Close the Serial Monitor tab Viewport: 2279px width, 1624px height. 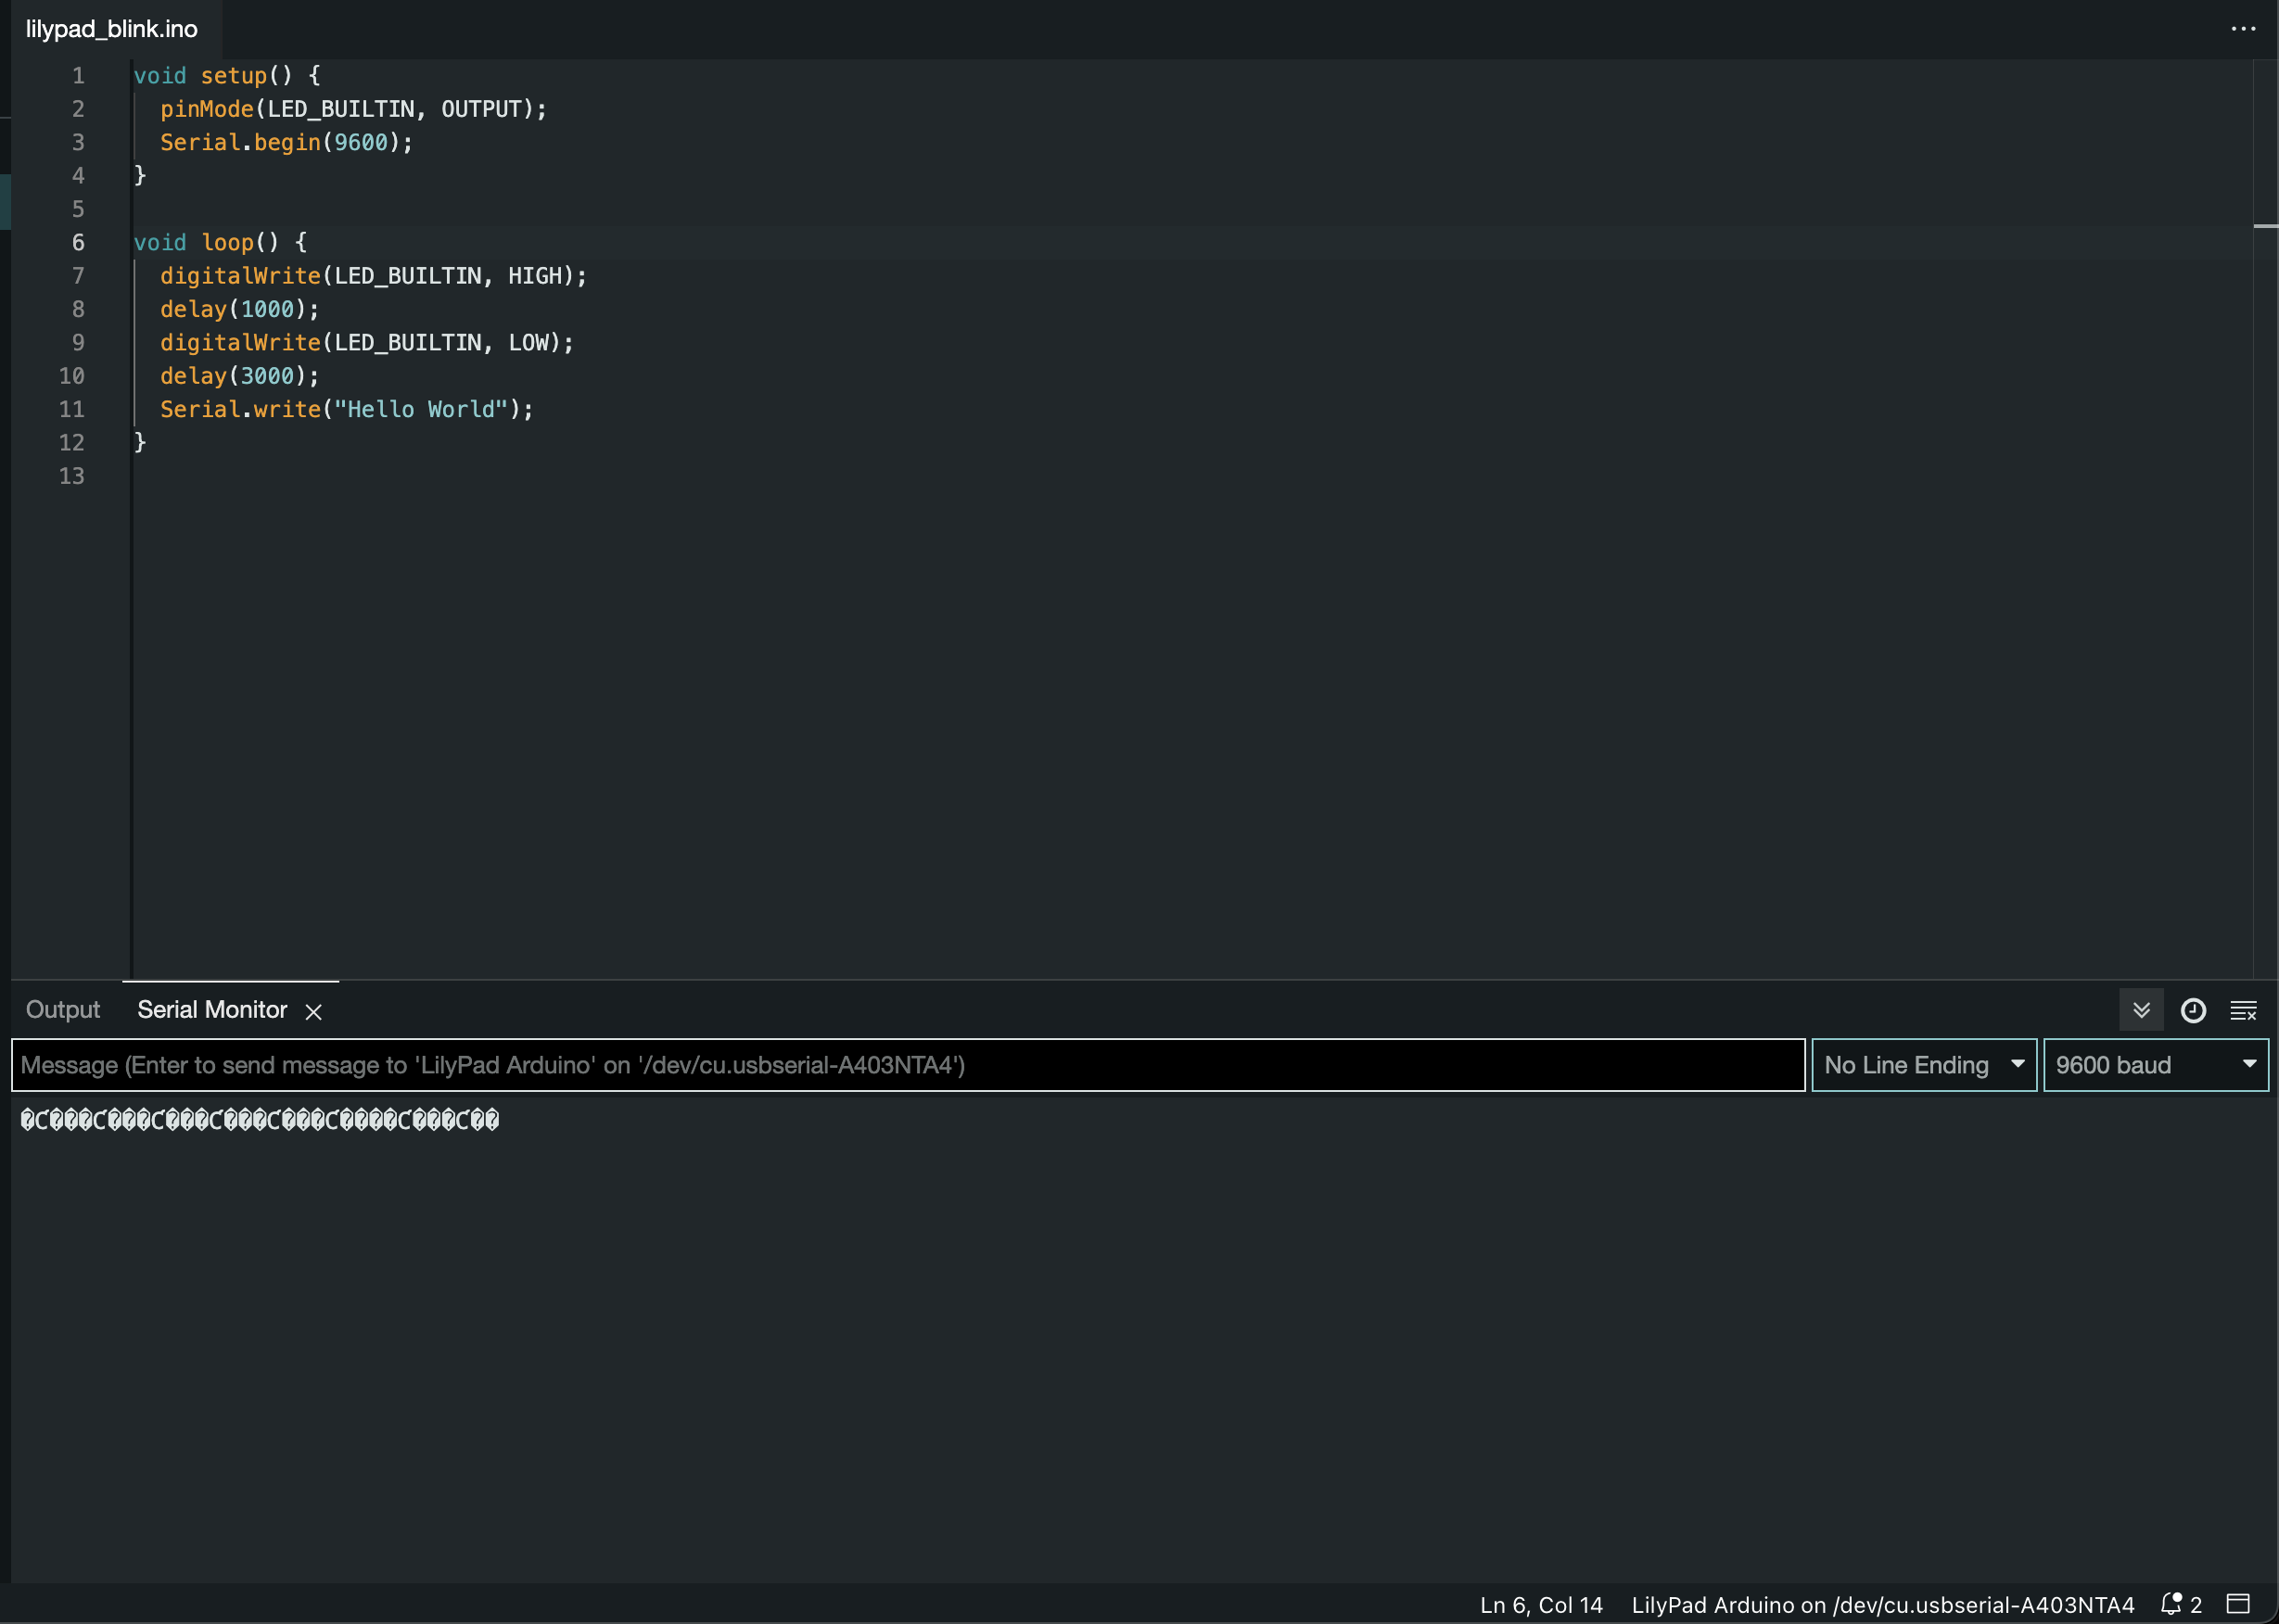[x=313, y=1012]
